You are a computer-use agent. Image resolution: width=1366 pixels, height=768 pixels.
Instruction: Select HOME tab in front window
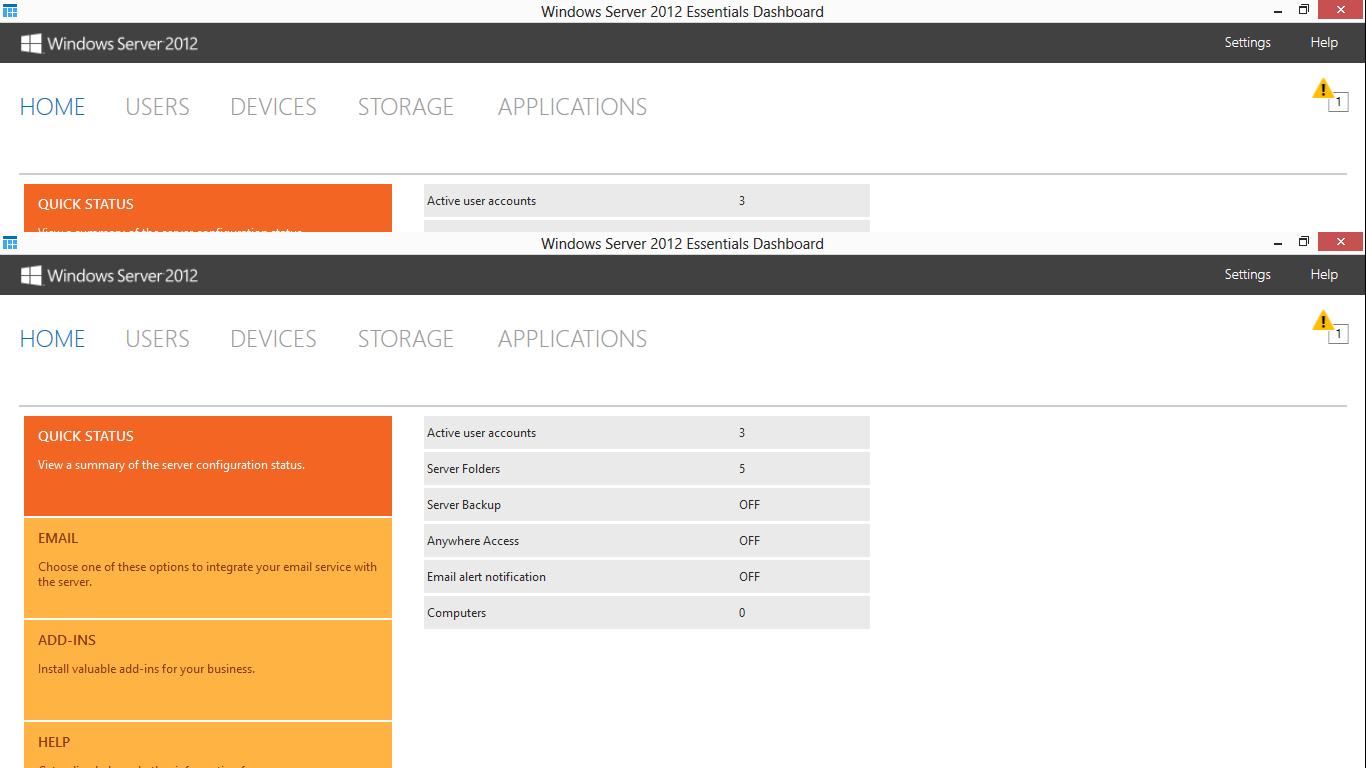pyautogui.click(x=52, y=339)
